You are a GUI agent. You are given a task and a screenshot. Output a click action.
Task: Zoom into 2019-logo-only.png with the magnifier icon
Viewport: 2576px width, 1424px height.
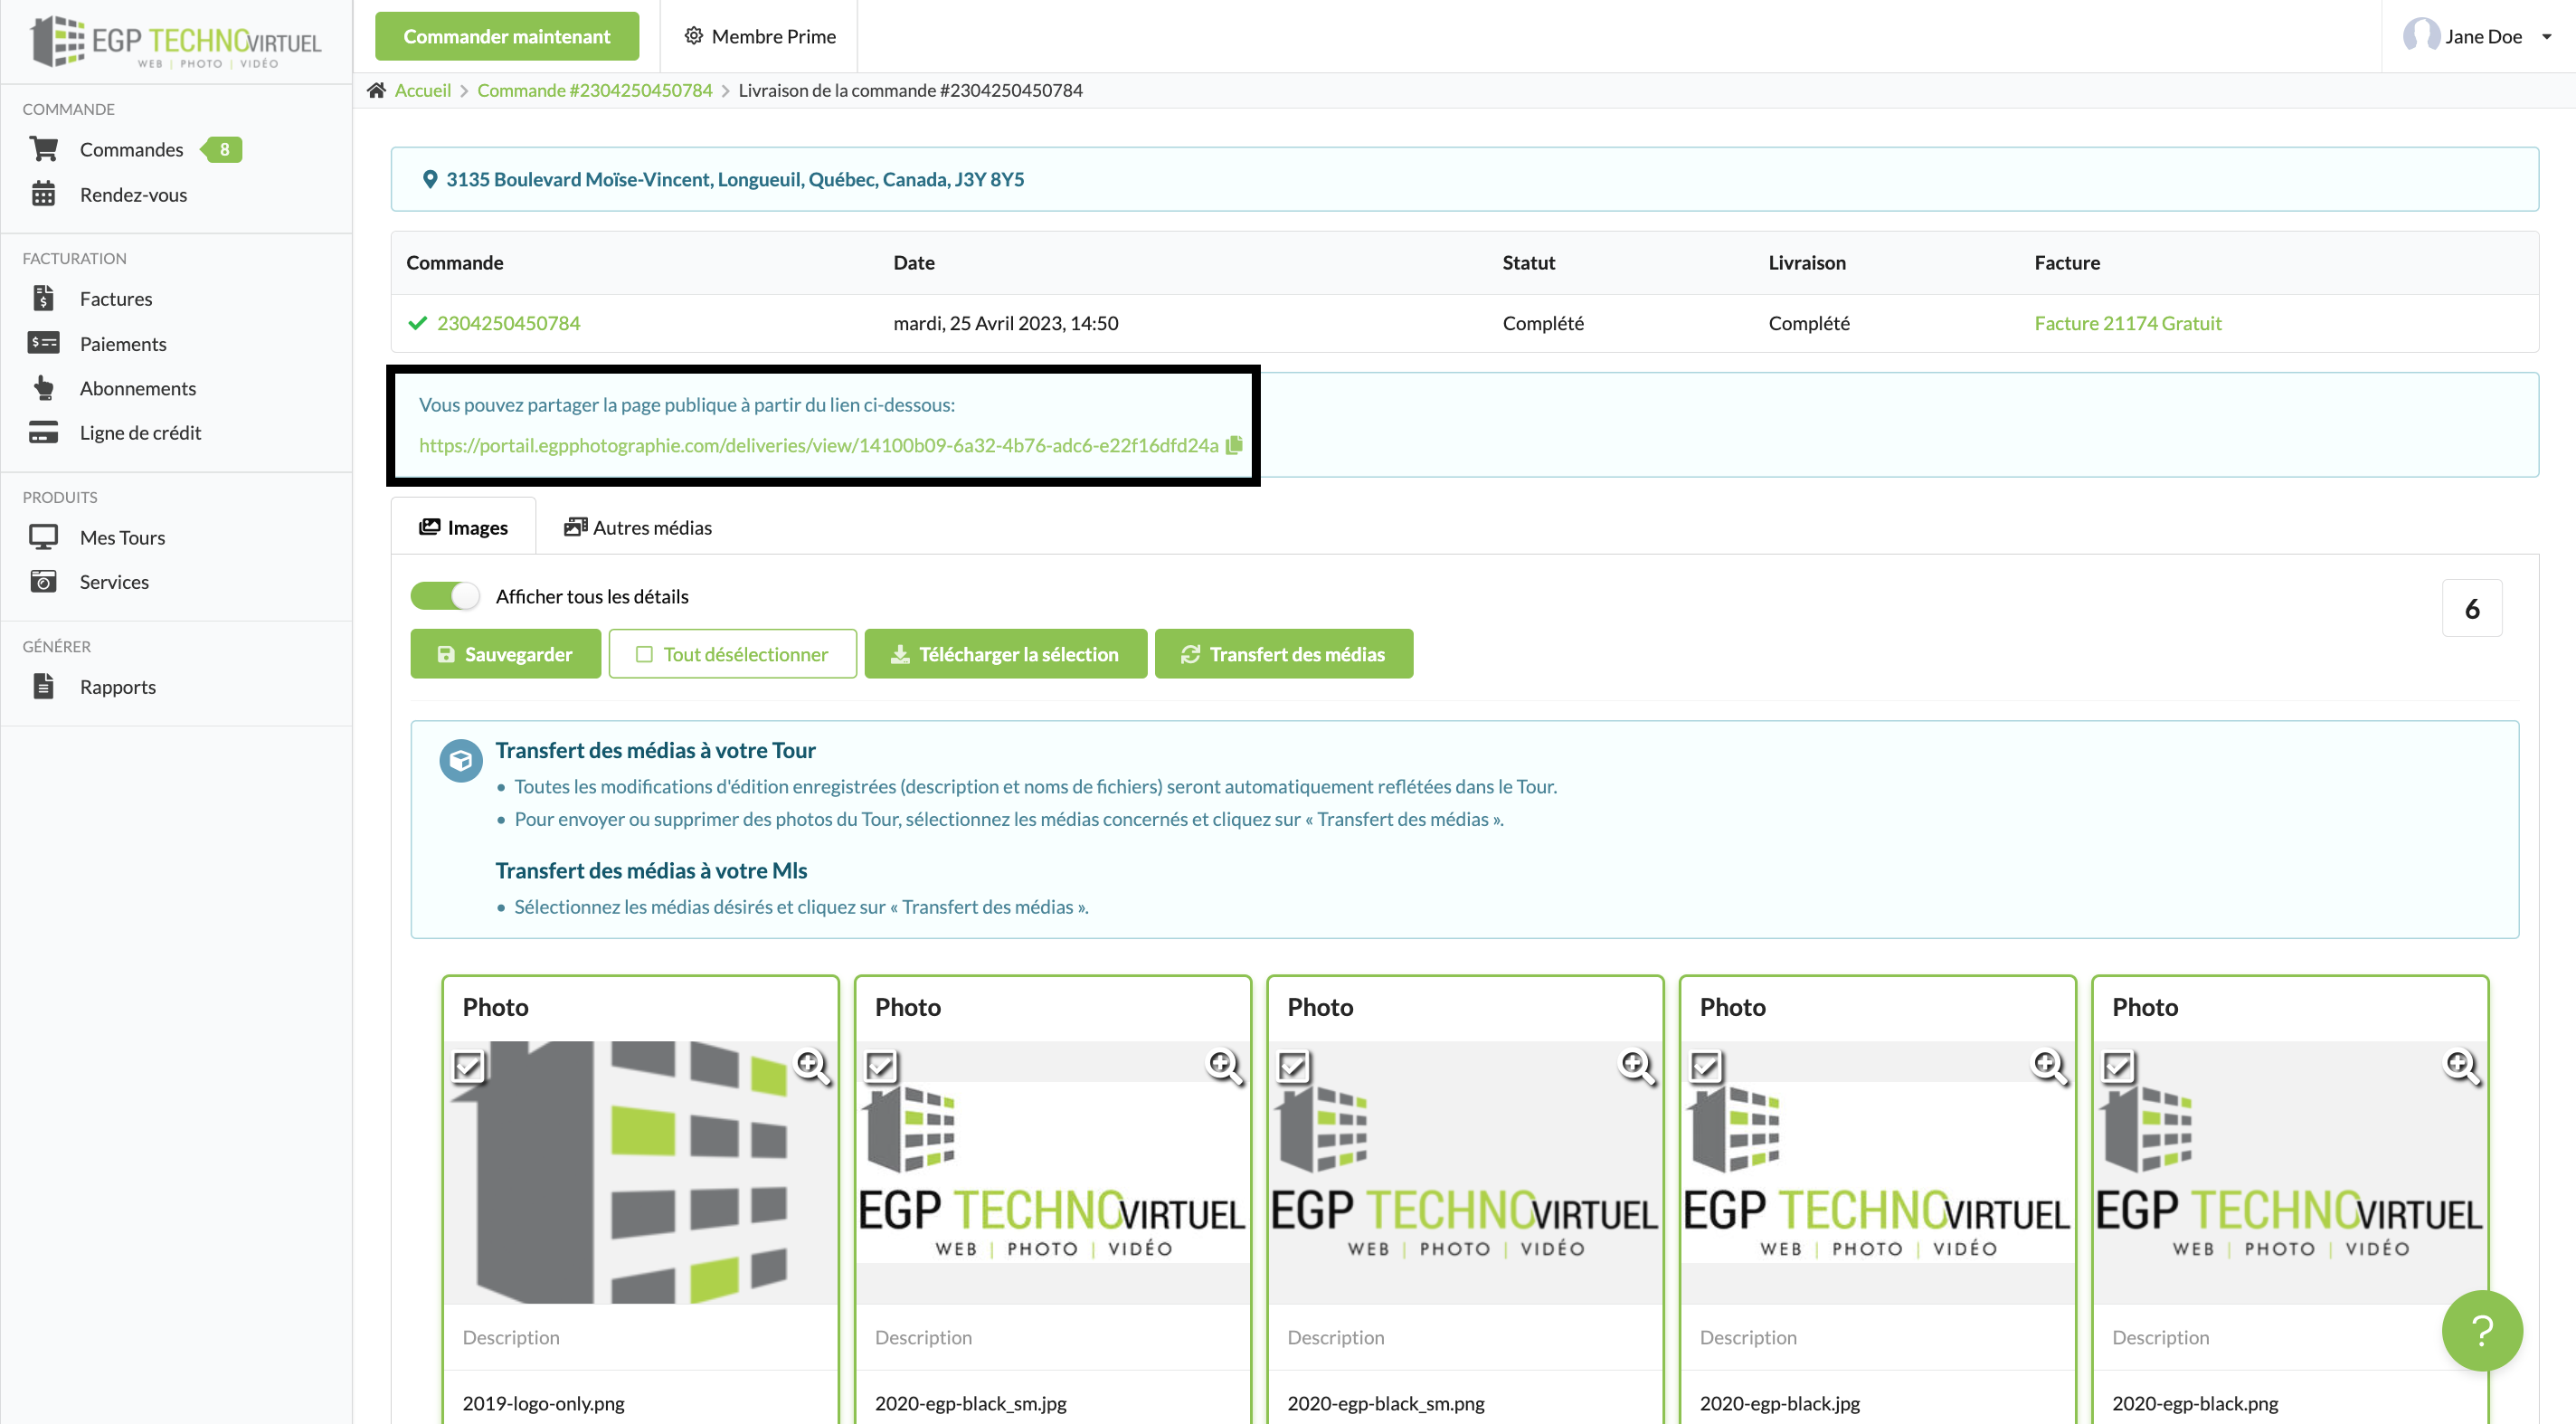[x=811, y=1066]
